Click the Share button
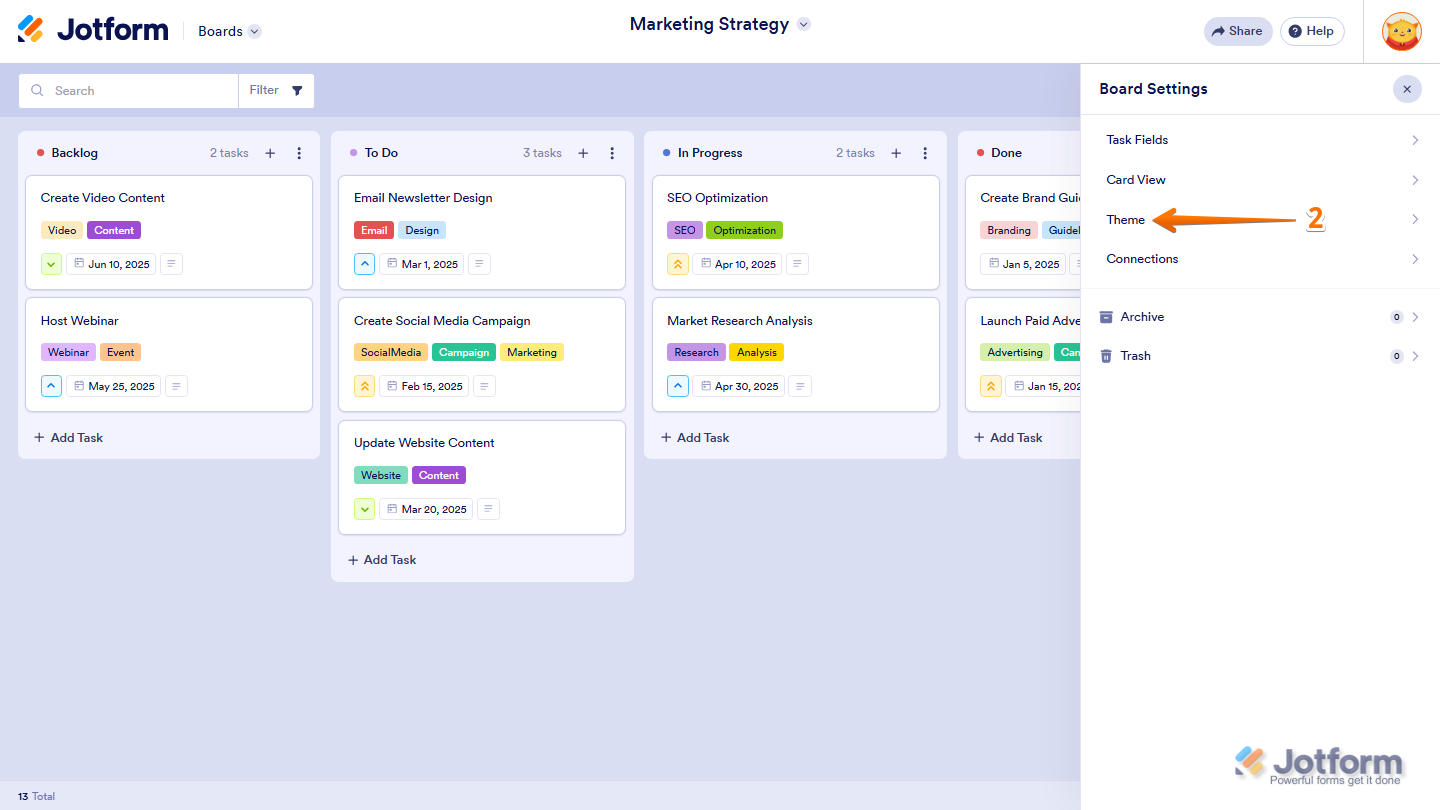The width and height of the screenshot is (1440, 810). [1238, 31]
